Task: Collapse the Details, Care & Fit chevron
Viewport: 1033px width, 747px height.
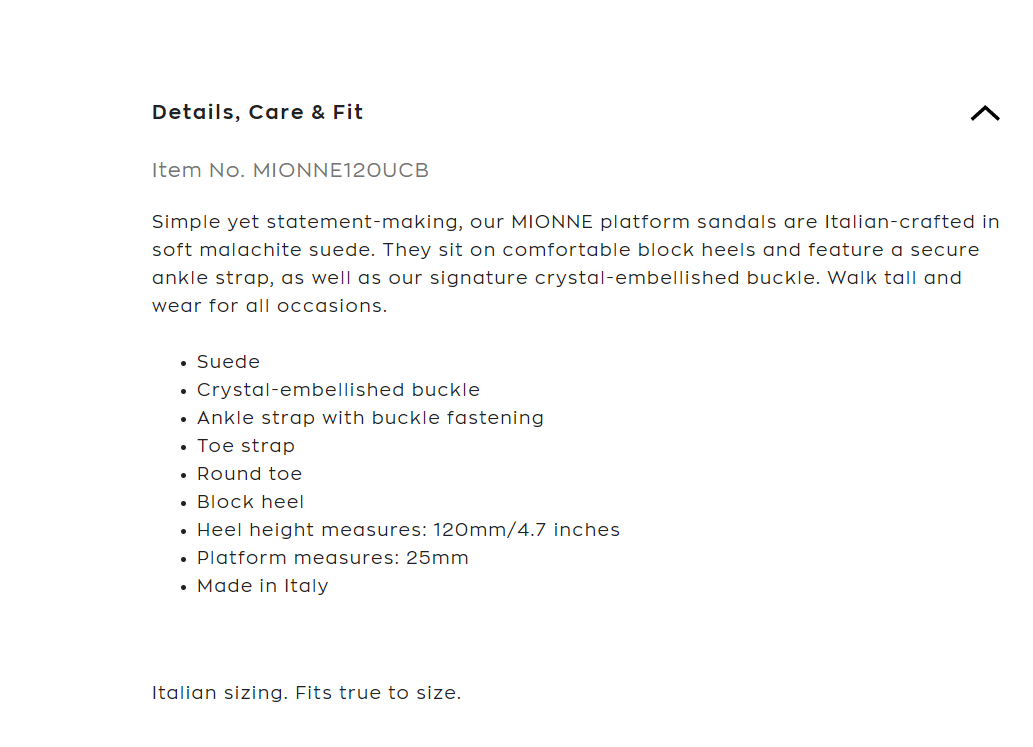Action: [984, 113]
